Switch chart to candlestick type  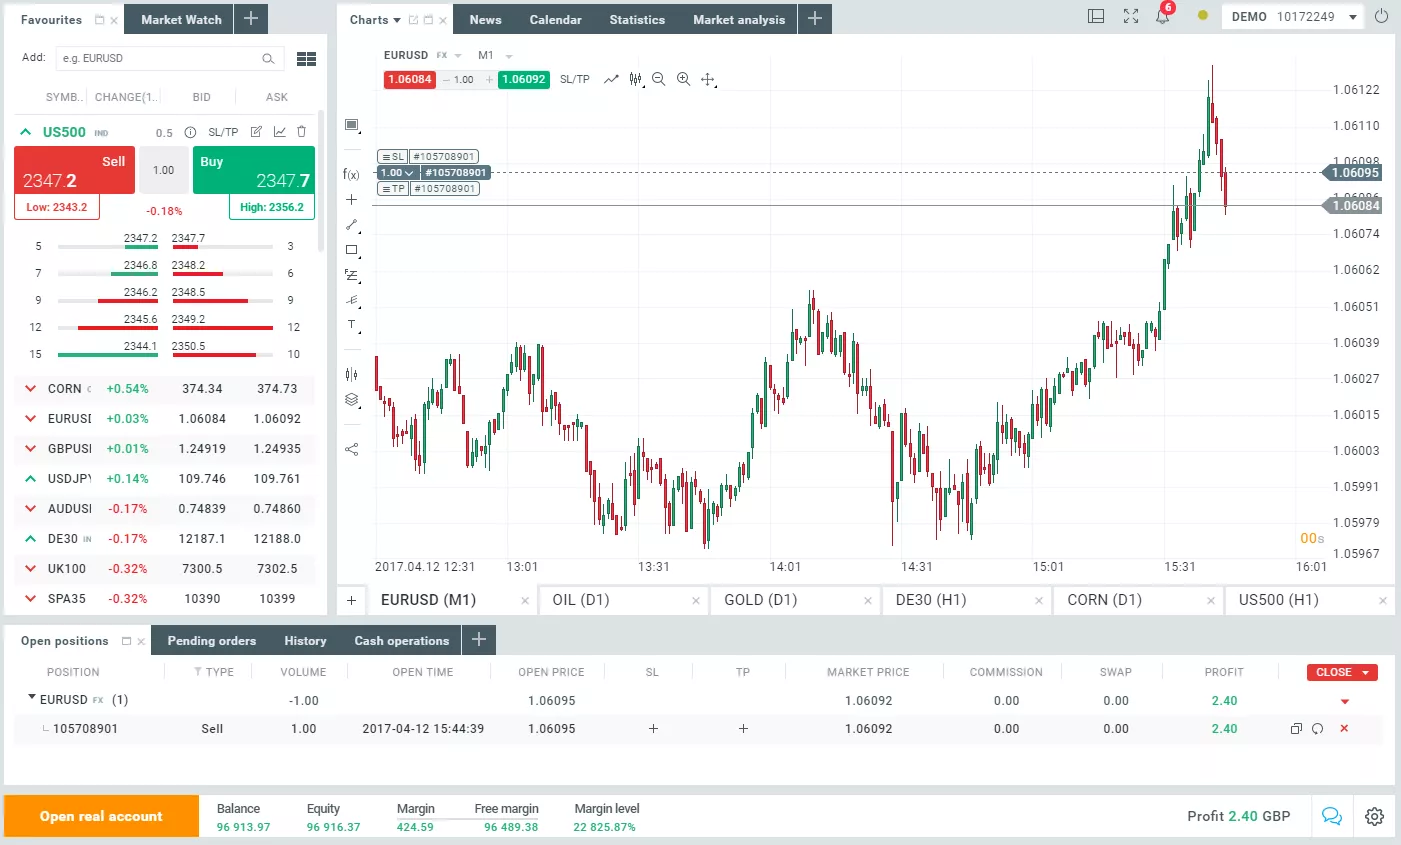click(x=637, y=79)
